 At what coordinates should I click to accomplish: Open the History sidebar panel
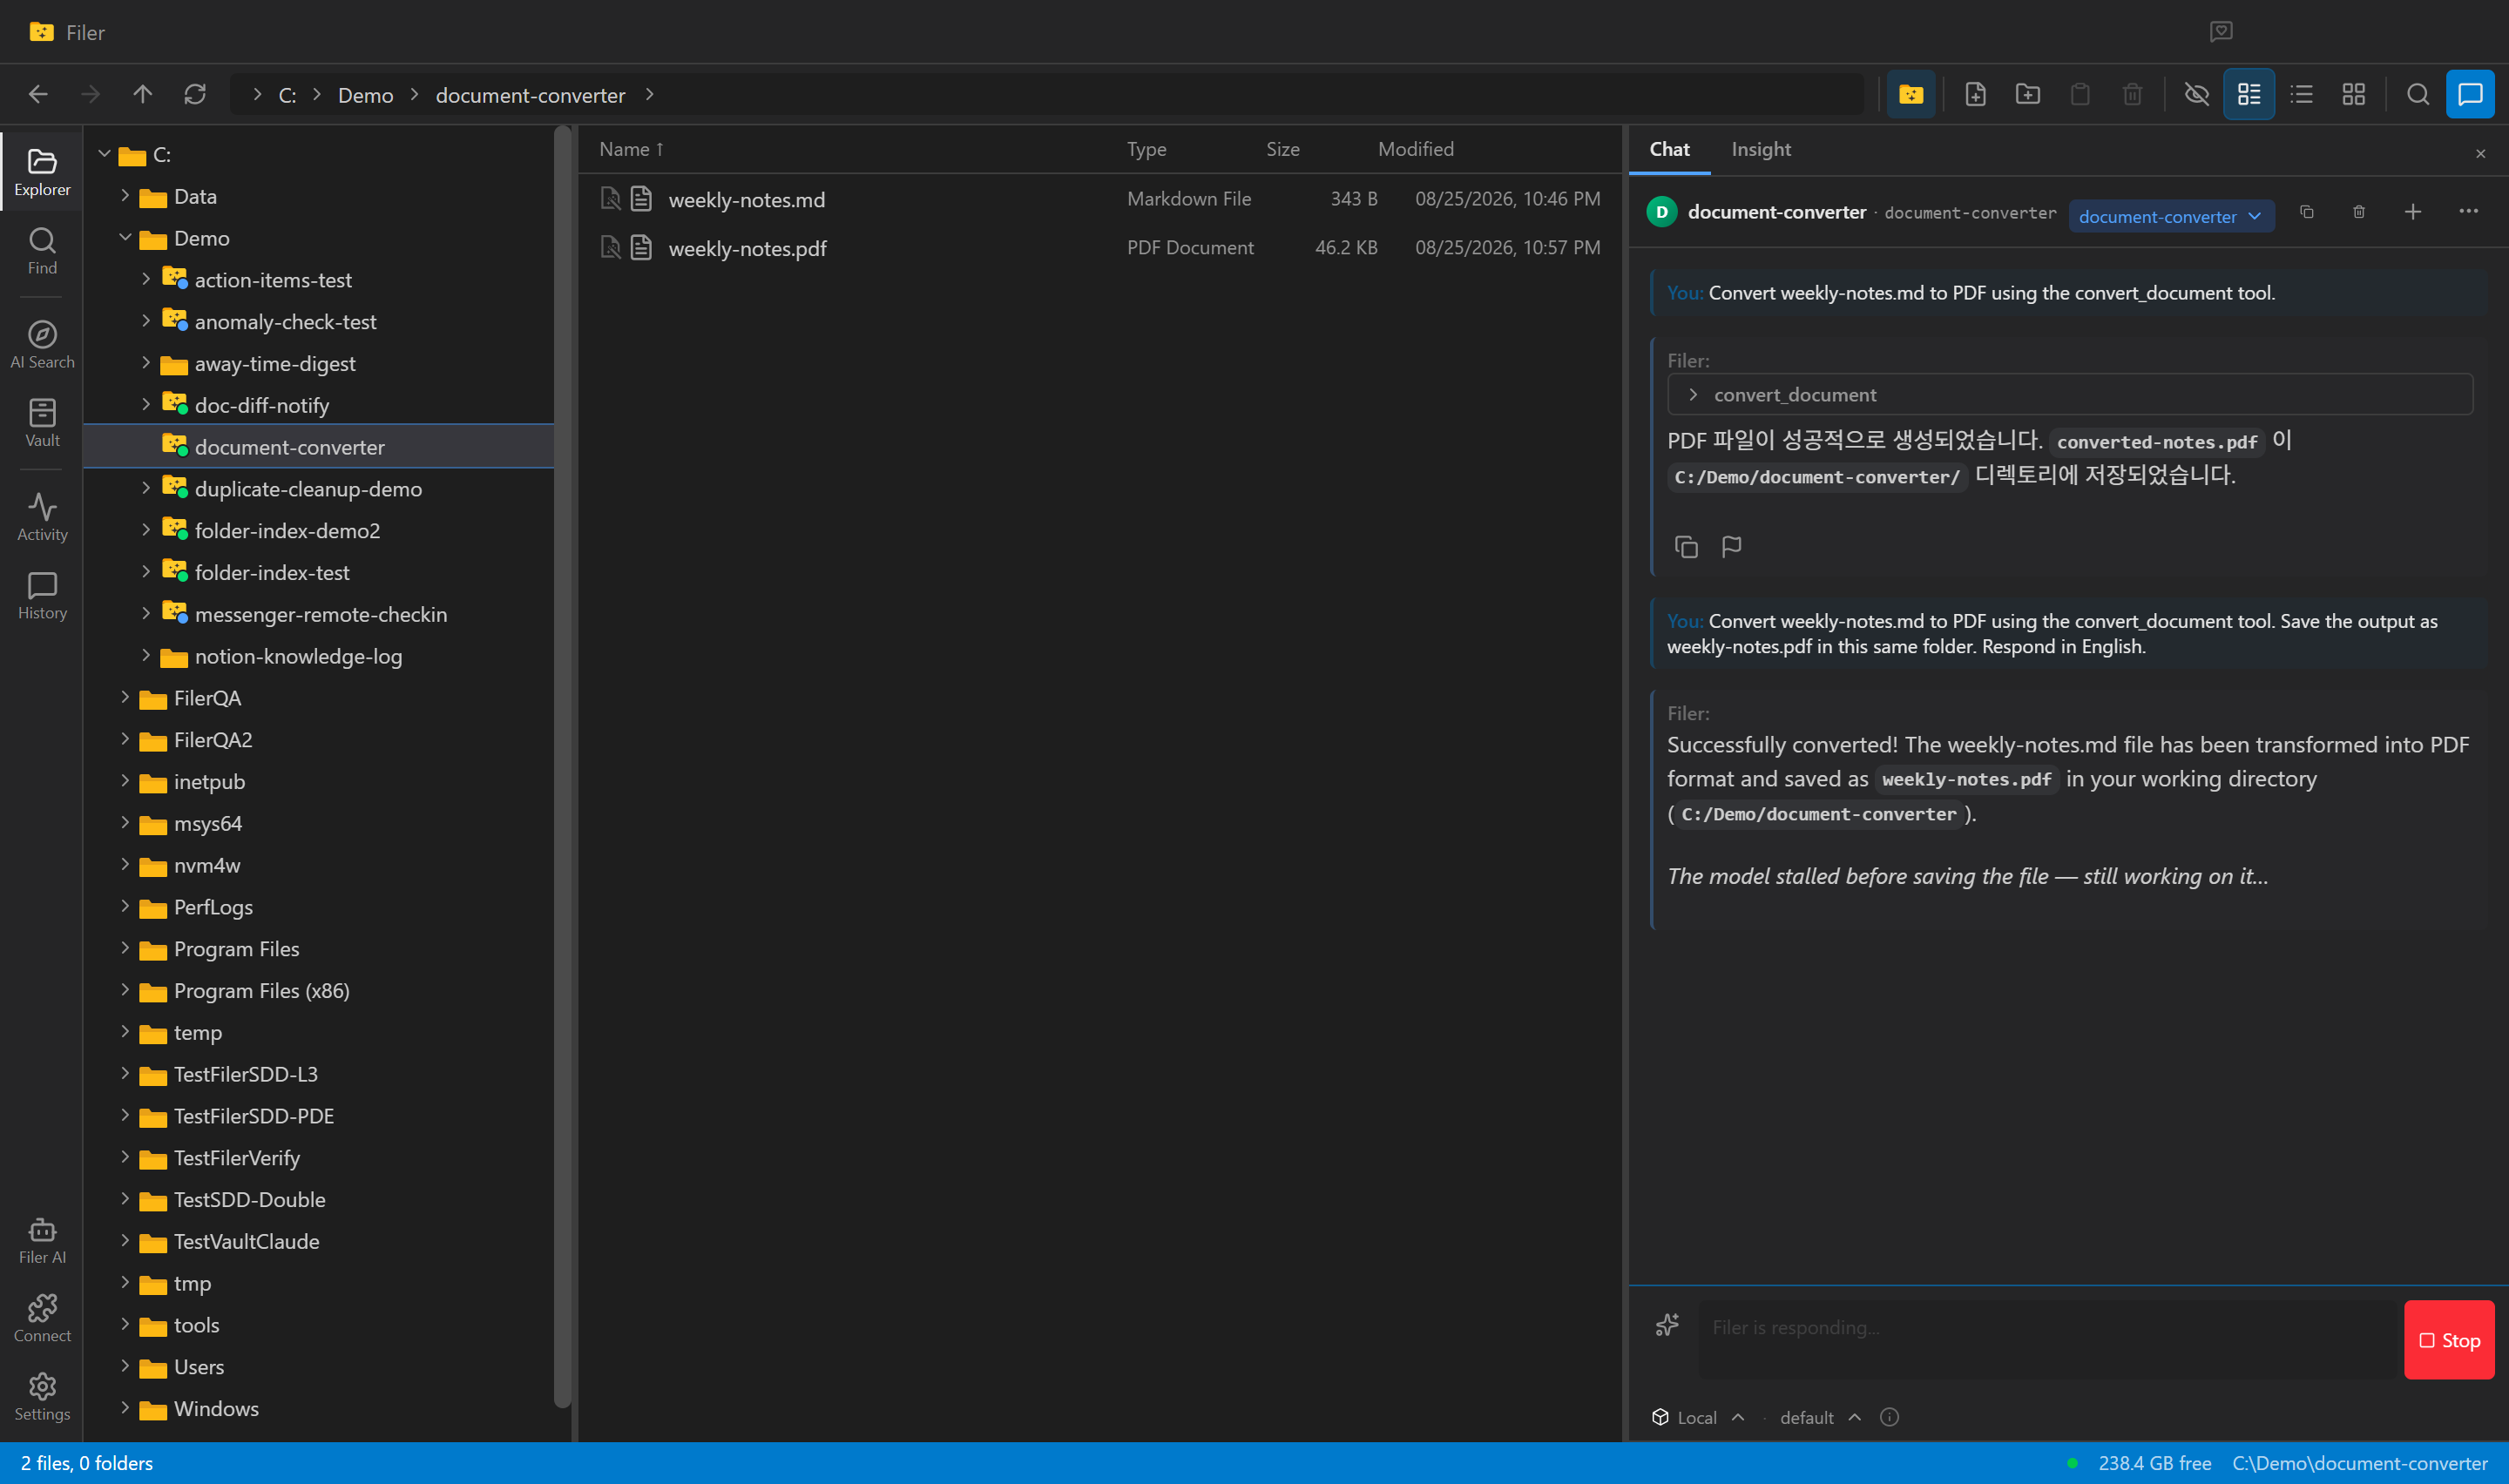(x=42, y=596)
